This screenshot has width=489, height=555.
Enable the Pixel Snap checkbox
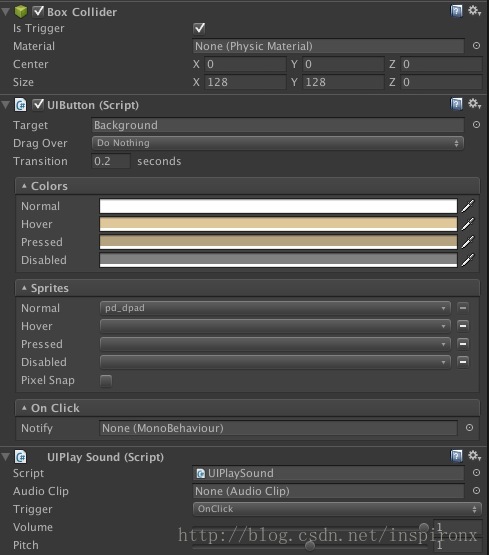click(x=106, y=381)
